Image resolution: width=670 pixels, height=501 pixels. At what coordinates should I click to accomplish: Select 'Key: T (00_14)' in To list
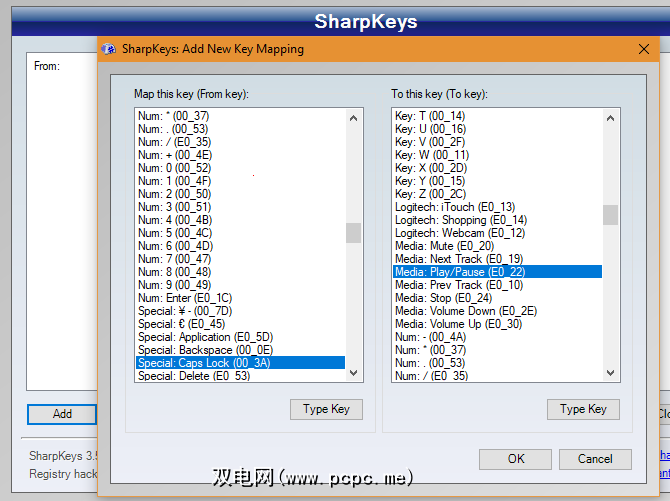click(x=497, y=116)
